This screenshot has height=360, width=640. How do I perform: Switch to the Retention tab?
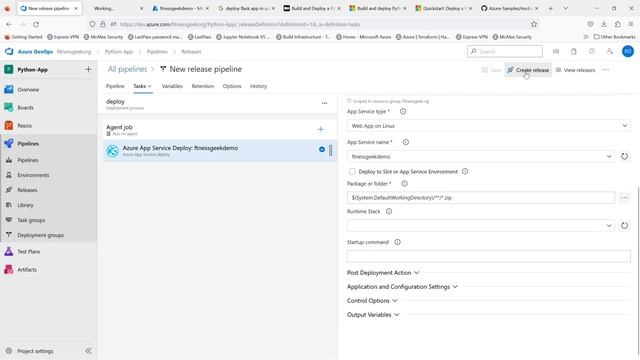[x=202, y=86]
